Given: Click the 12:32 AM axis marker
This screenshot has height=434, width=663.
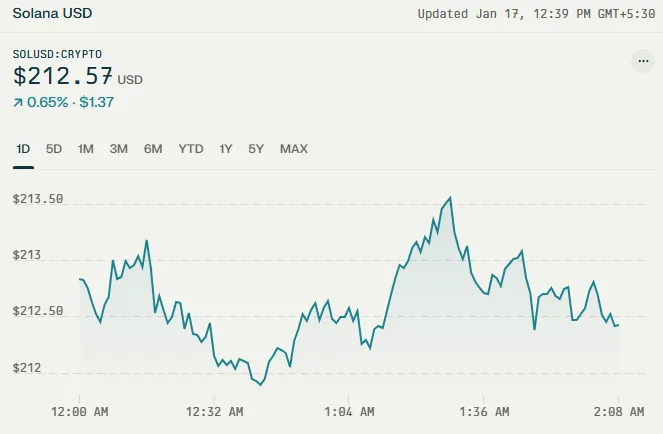Looking at the screenshot, I should tap(214, 412).
